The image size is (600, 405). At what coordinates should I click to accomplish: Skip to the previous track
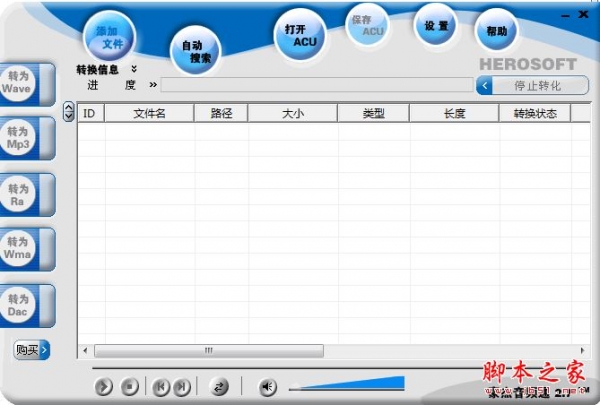(x=161, y=387)
